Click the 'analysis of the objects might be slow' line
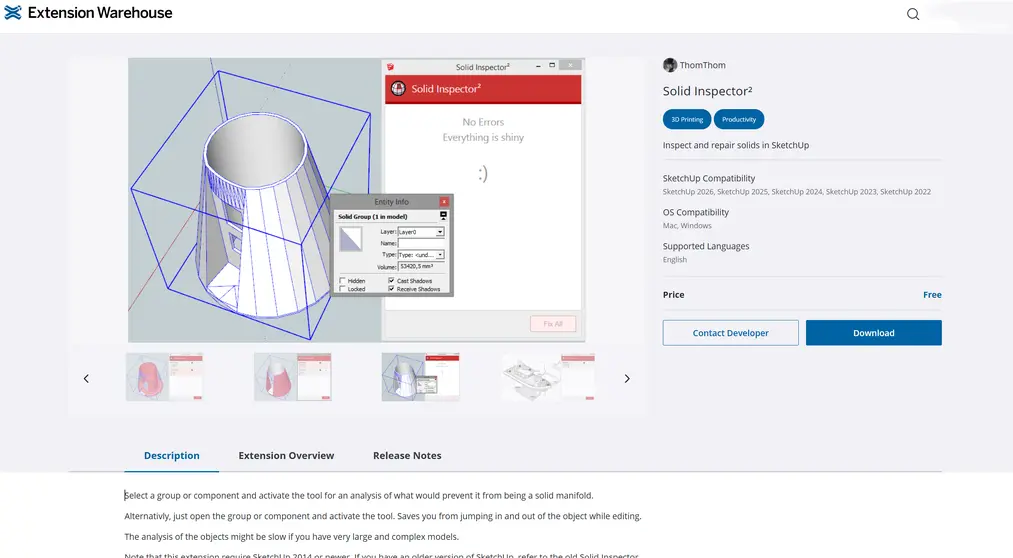The image size is (1013, 558). (x=291, y=537)
